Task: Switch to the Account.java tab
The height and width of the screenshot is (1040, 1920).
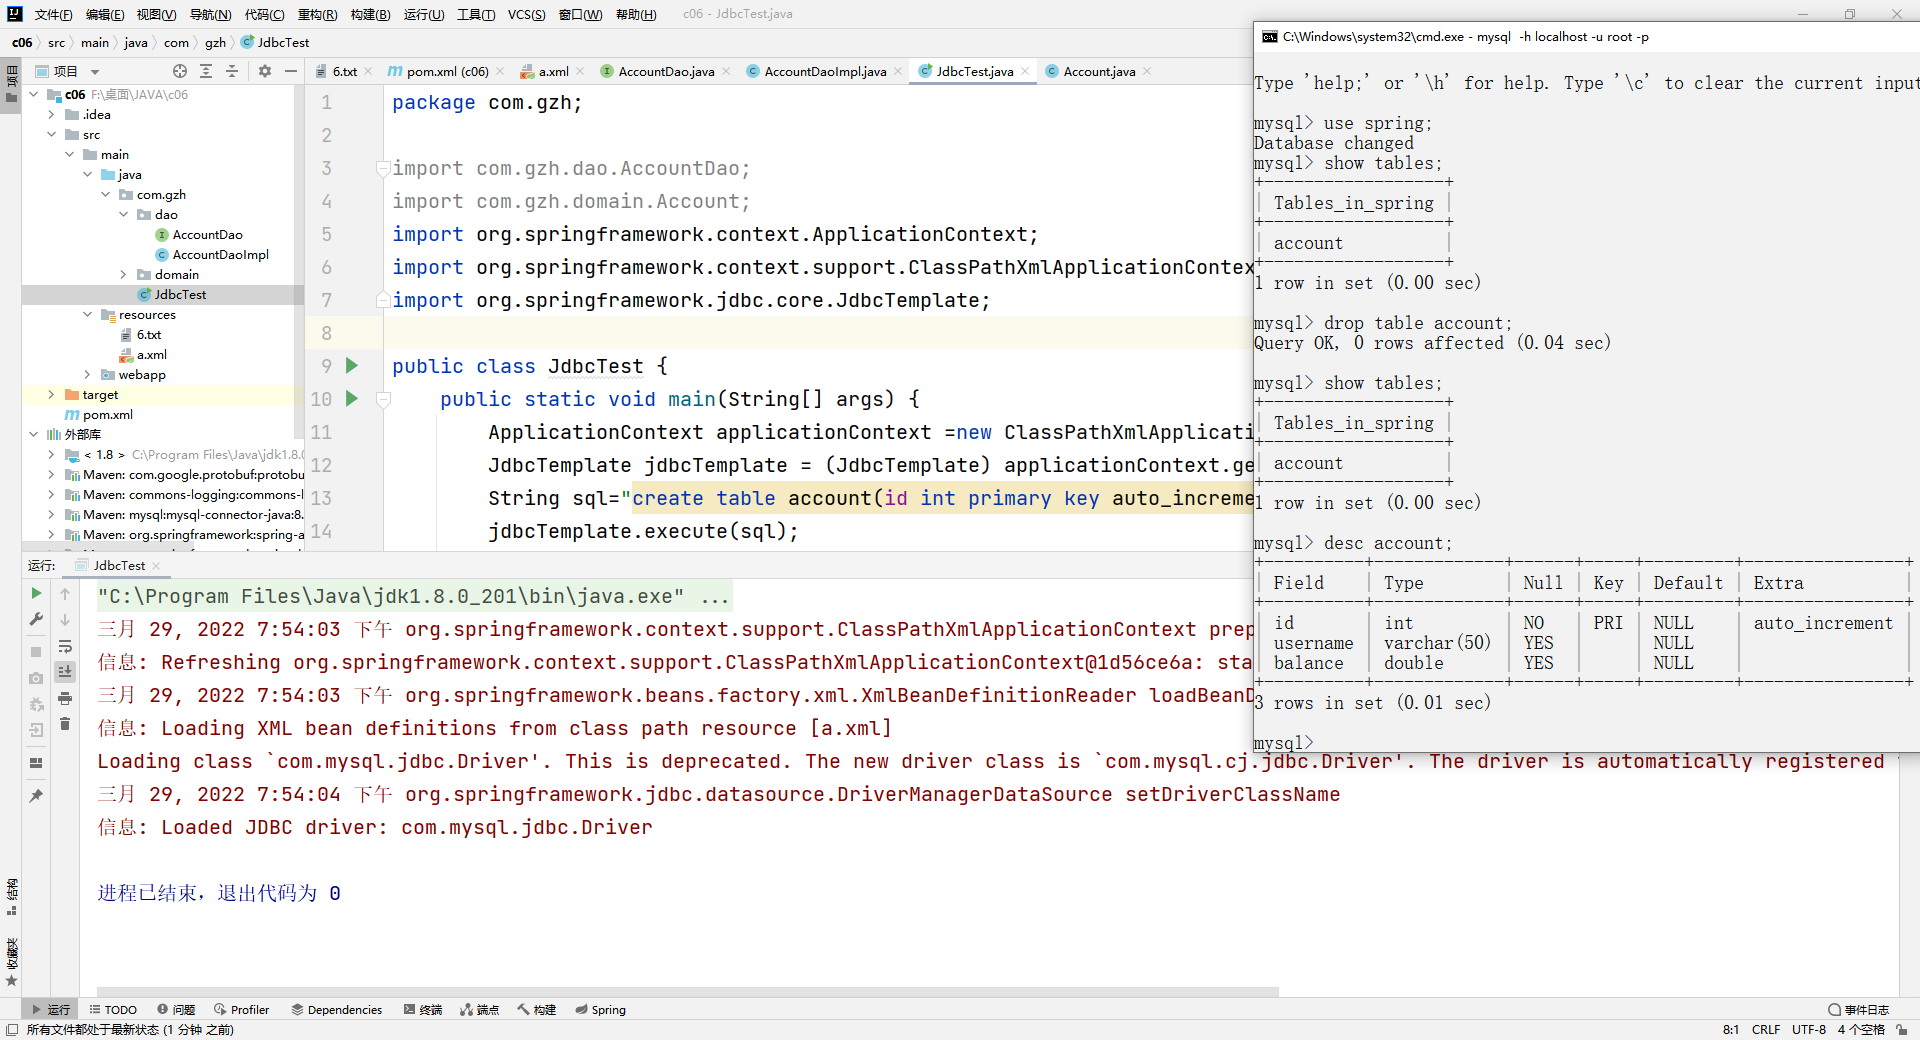Action: point(1098,71)
